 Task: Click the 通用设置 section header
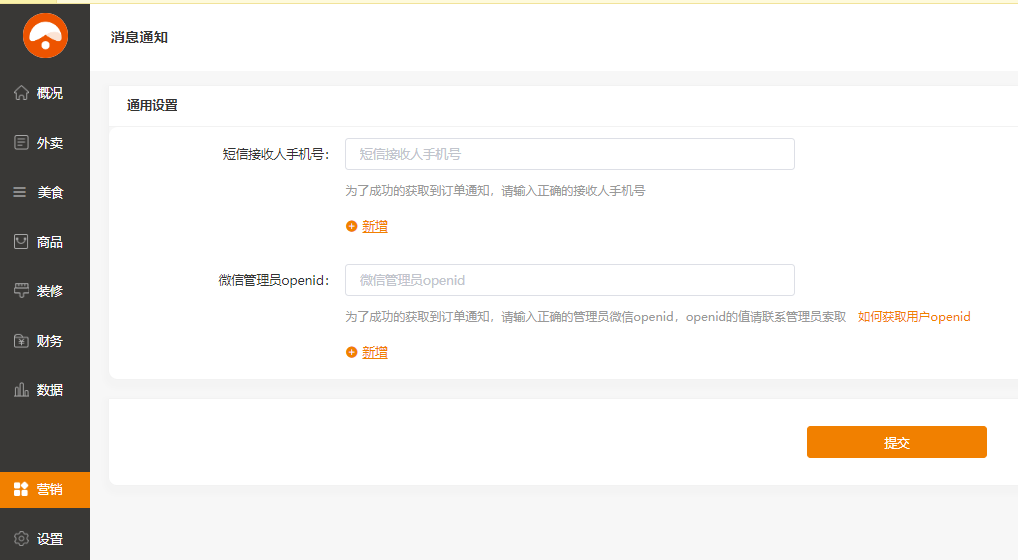pos(152,105)
